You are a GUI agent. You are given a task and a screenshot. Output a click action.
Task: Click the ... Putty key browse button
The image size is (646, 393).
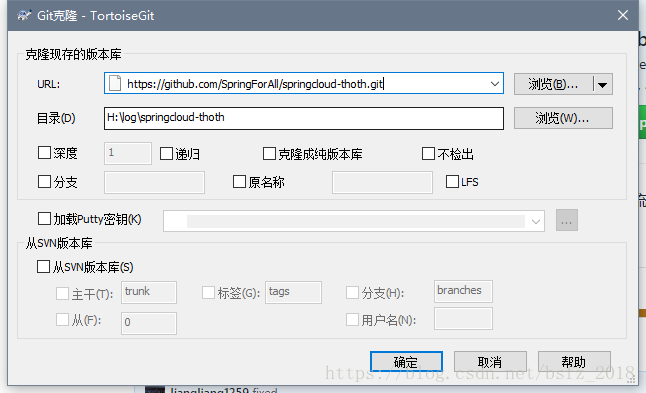566,220
